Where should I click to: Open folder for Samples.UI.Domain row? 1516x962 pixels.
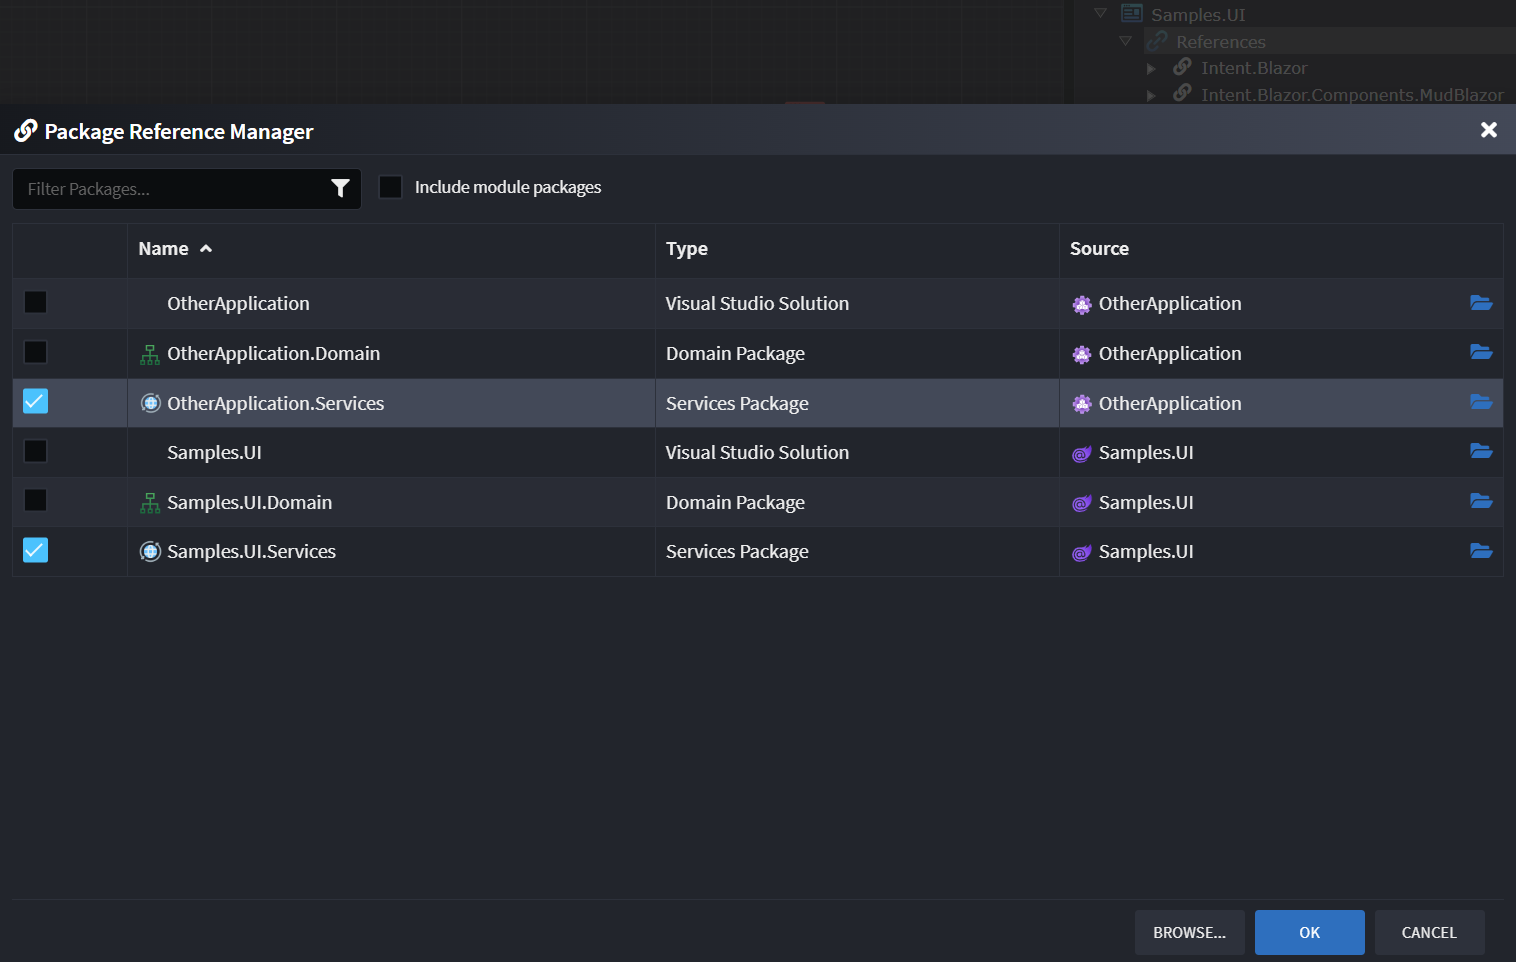pyautogui.click(x=1481, y=502)
